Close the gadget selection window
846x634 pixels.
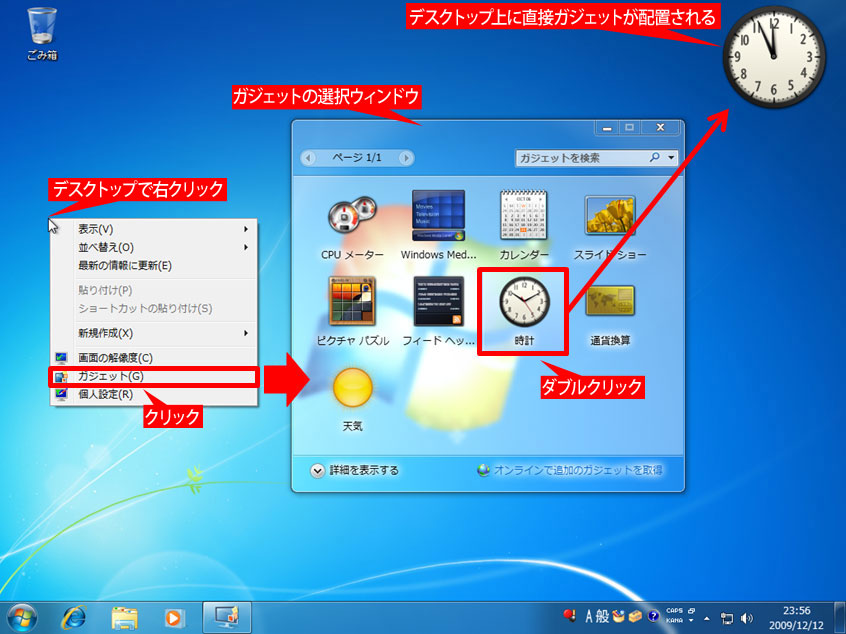pos(660,128)
